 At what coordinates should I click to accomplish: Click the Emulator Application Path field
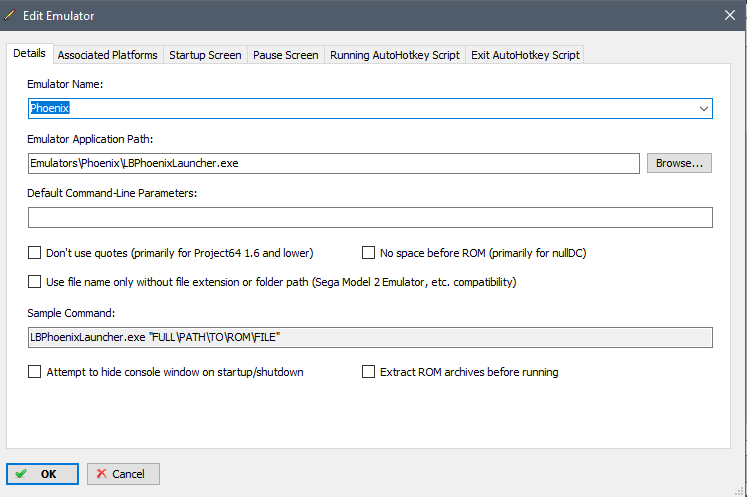coord(333,163)
